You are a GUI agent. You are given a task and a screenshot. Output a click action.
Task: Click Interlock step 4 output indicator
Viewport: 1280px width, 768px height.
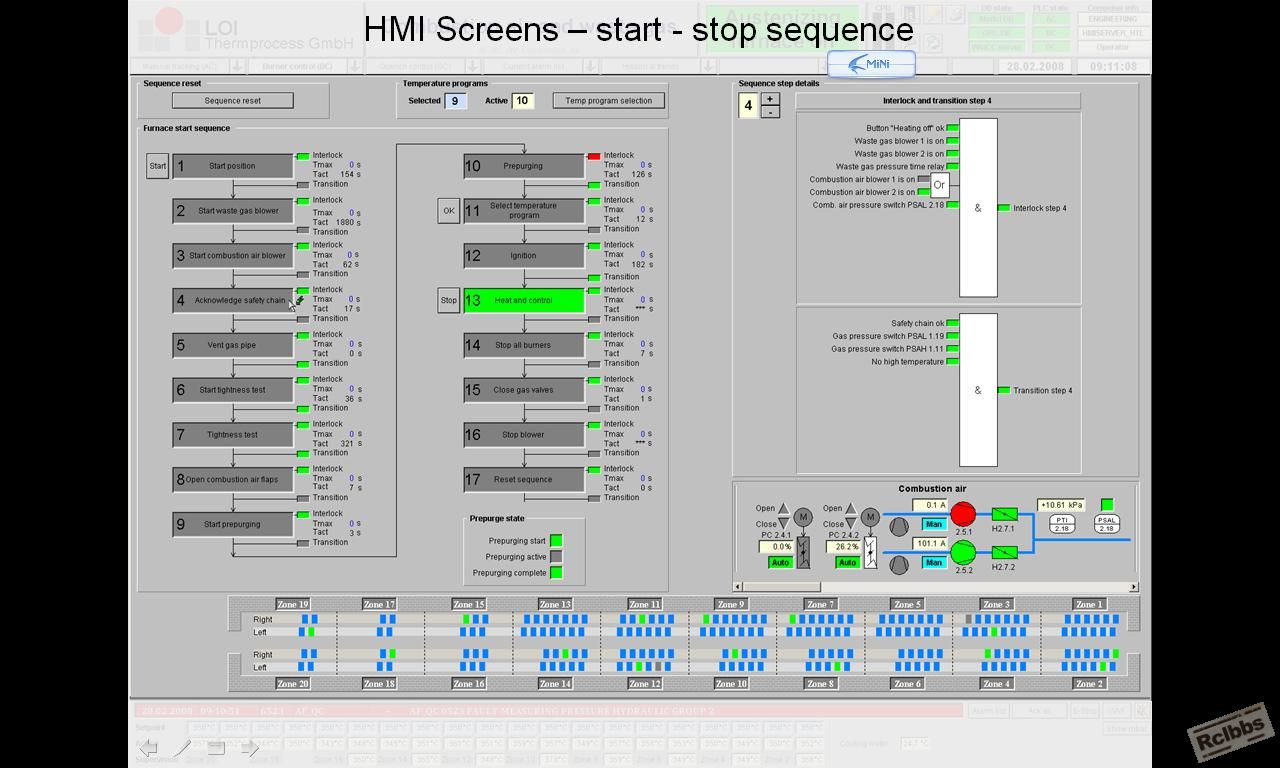(x=1003, y=208)
